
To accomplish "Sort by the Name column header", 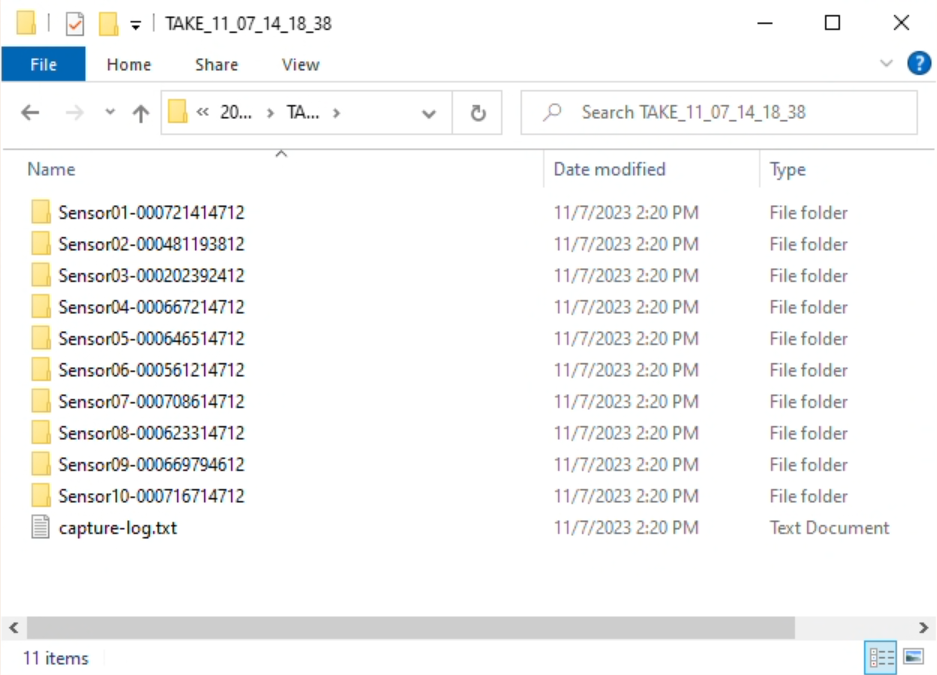I will pos(51,169).
